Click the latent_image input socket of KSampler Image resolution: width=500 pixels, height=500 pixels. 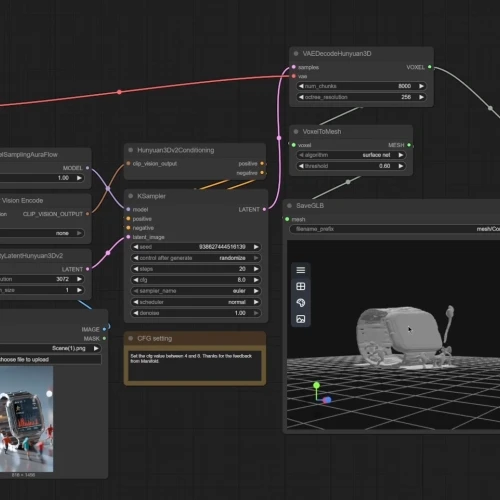point(128,237)
